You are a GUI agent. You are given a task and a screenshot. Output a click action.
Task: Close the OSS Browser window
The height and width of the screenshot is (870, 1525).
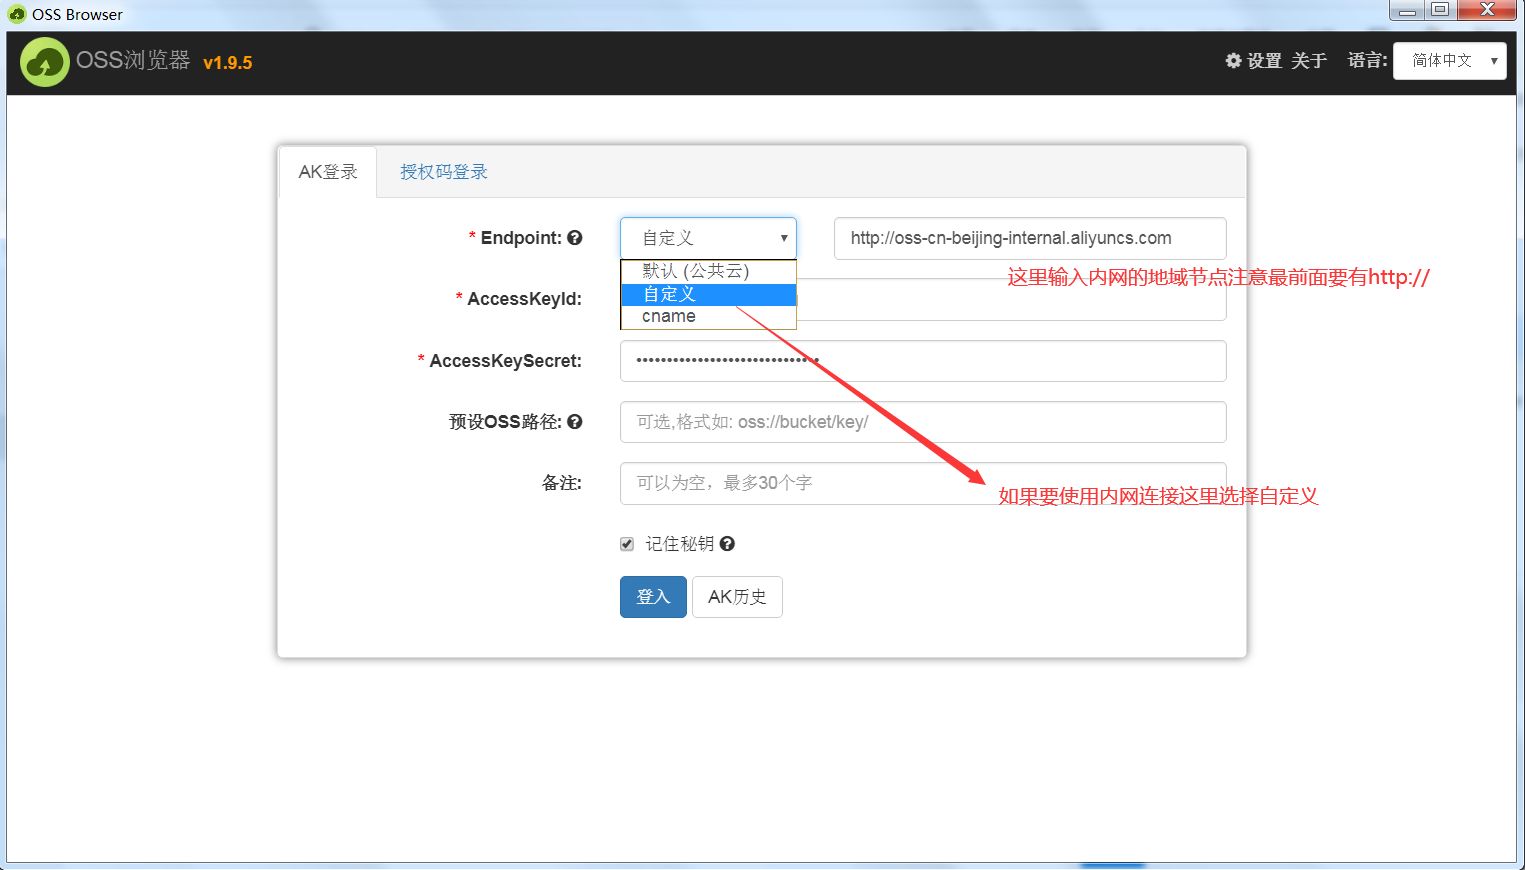pyautogui.click(x=1487, y=11)
